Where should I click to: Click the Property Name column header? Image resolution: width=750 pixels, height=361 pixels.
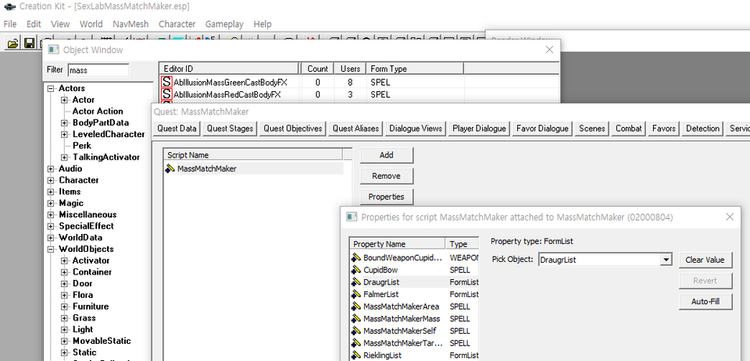click(x=397, y=244)
